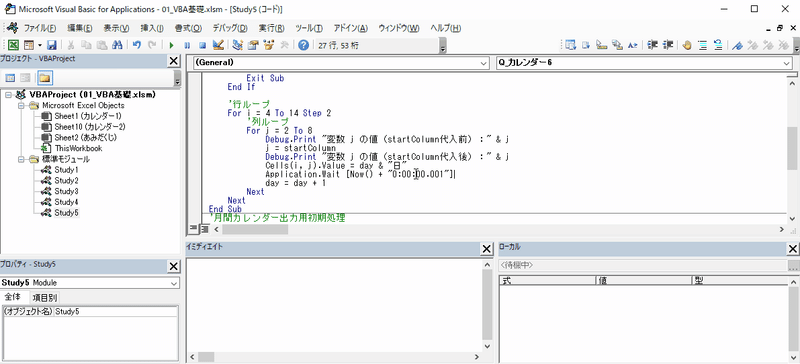Click the code window horizontal scrollbar thumb
The width and height of the screenshot is (800, 364).
(x=255, y=230)
